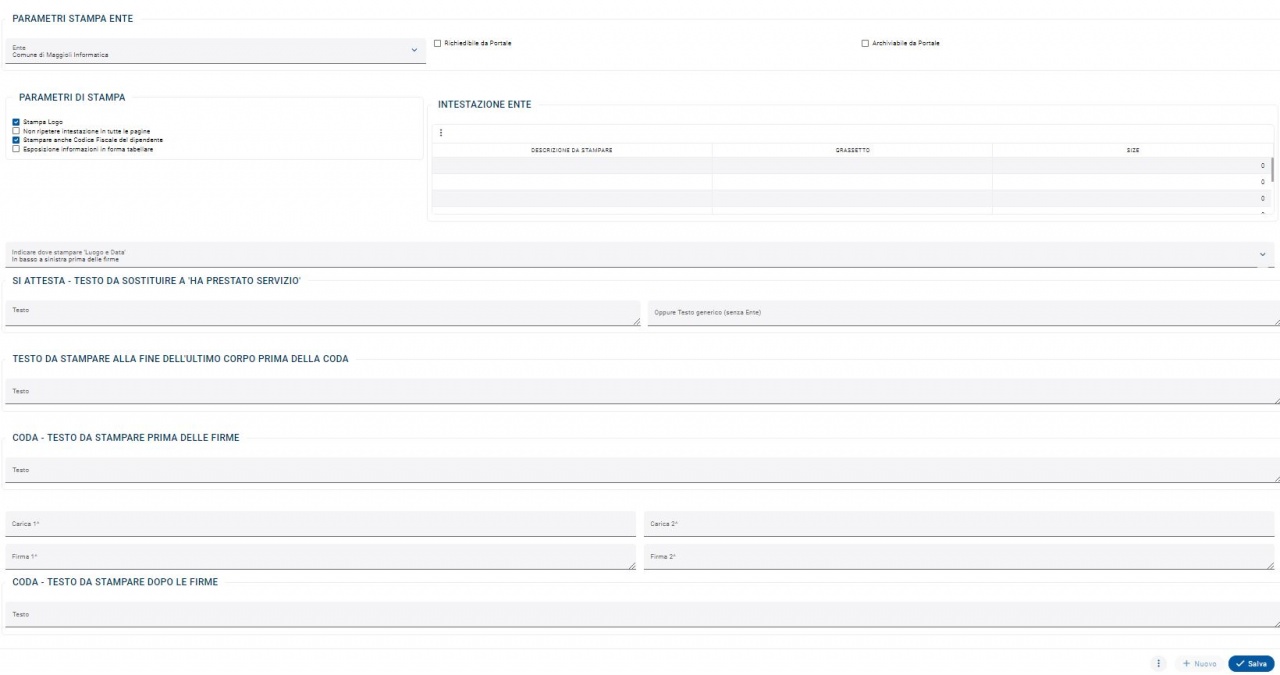Click the Size column header
Image resolution: width=1280 pixels, height=675 pixels.
tap(1132, 150)
